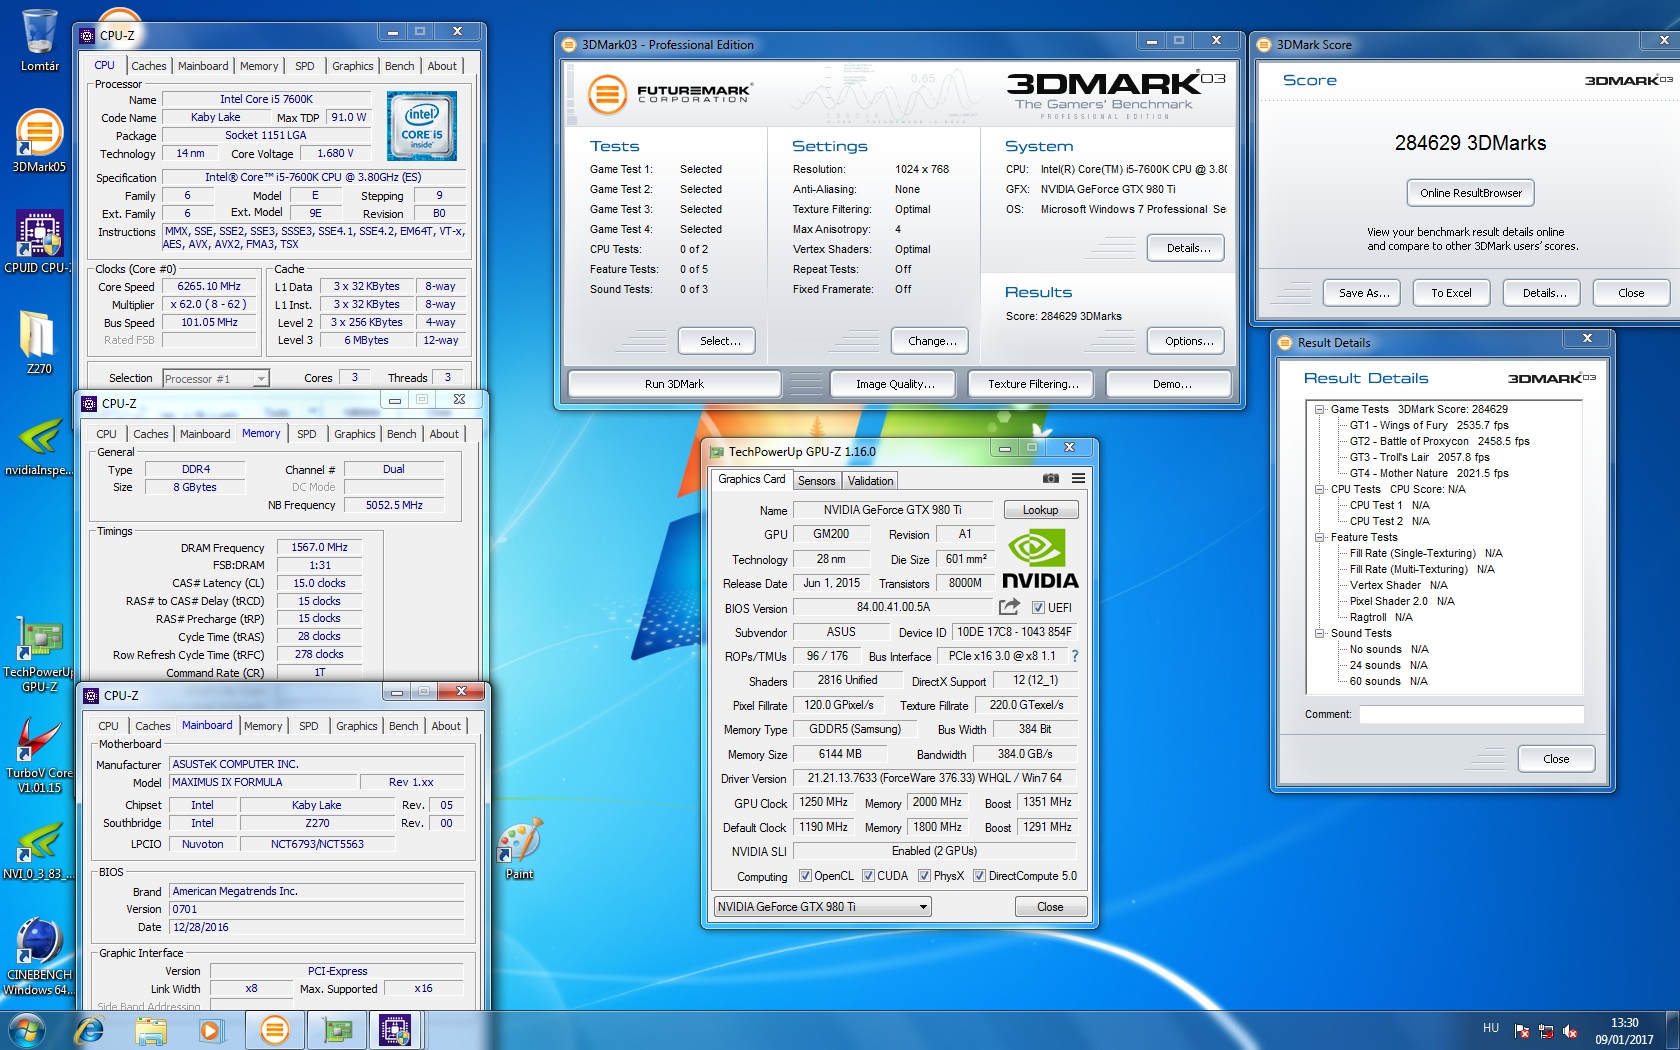
Task: Collapse the CPU Tests tree node
Action: pyautogui.click(x=1320, y=489)
